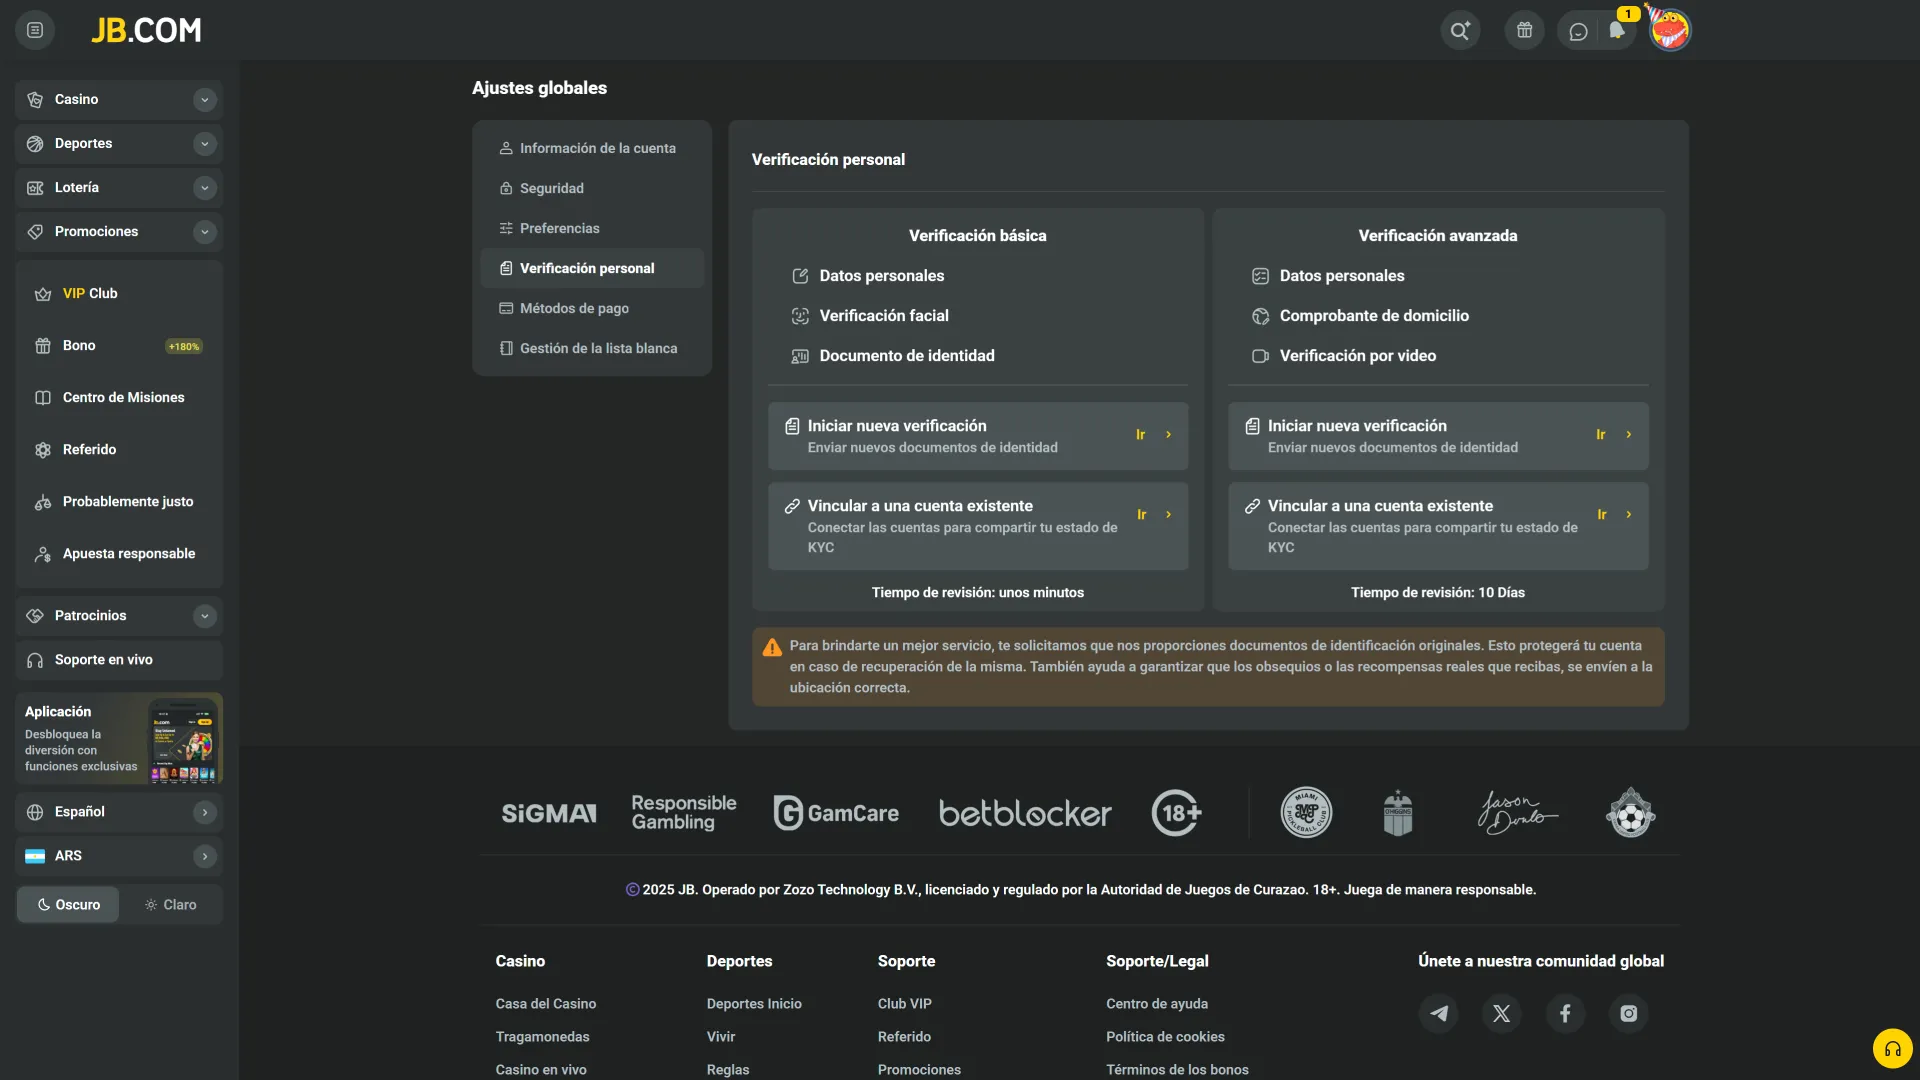The image size is (1920, 1080).
Task: Open the Instagram icon in footer
Action: point(1629,1013)
